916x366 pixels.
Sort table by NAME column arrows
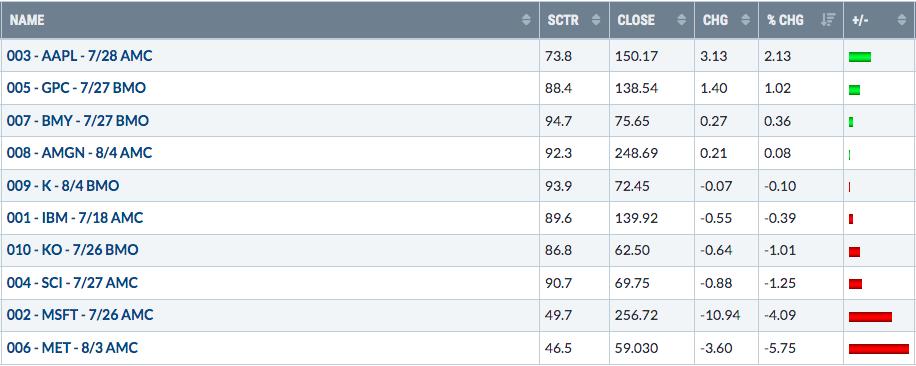(526, 20)
